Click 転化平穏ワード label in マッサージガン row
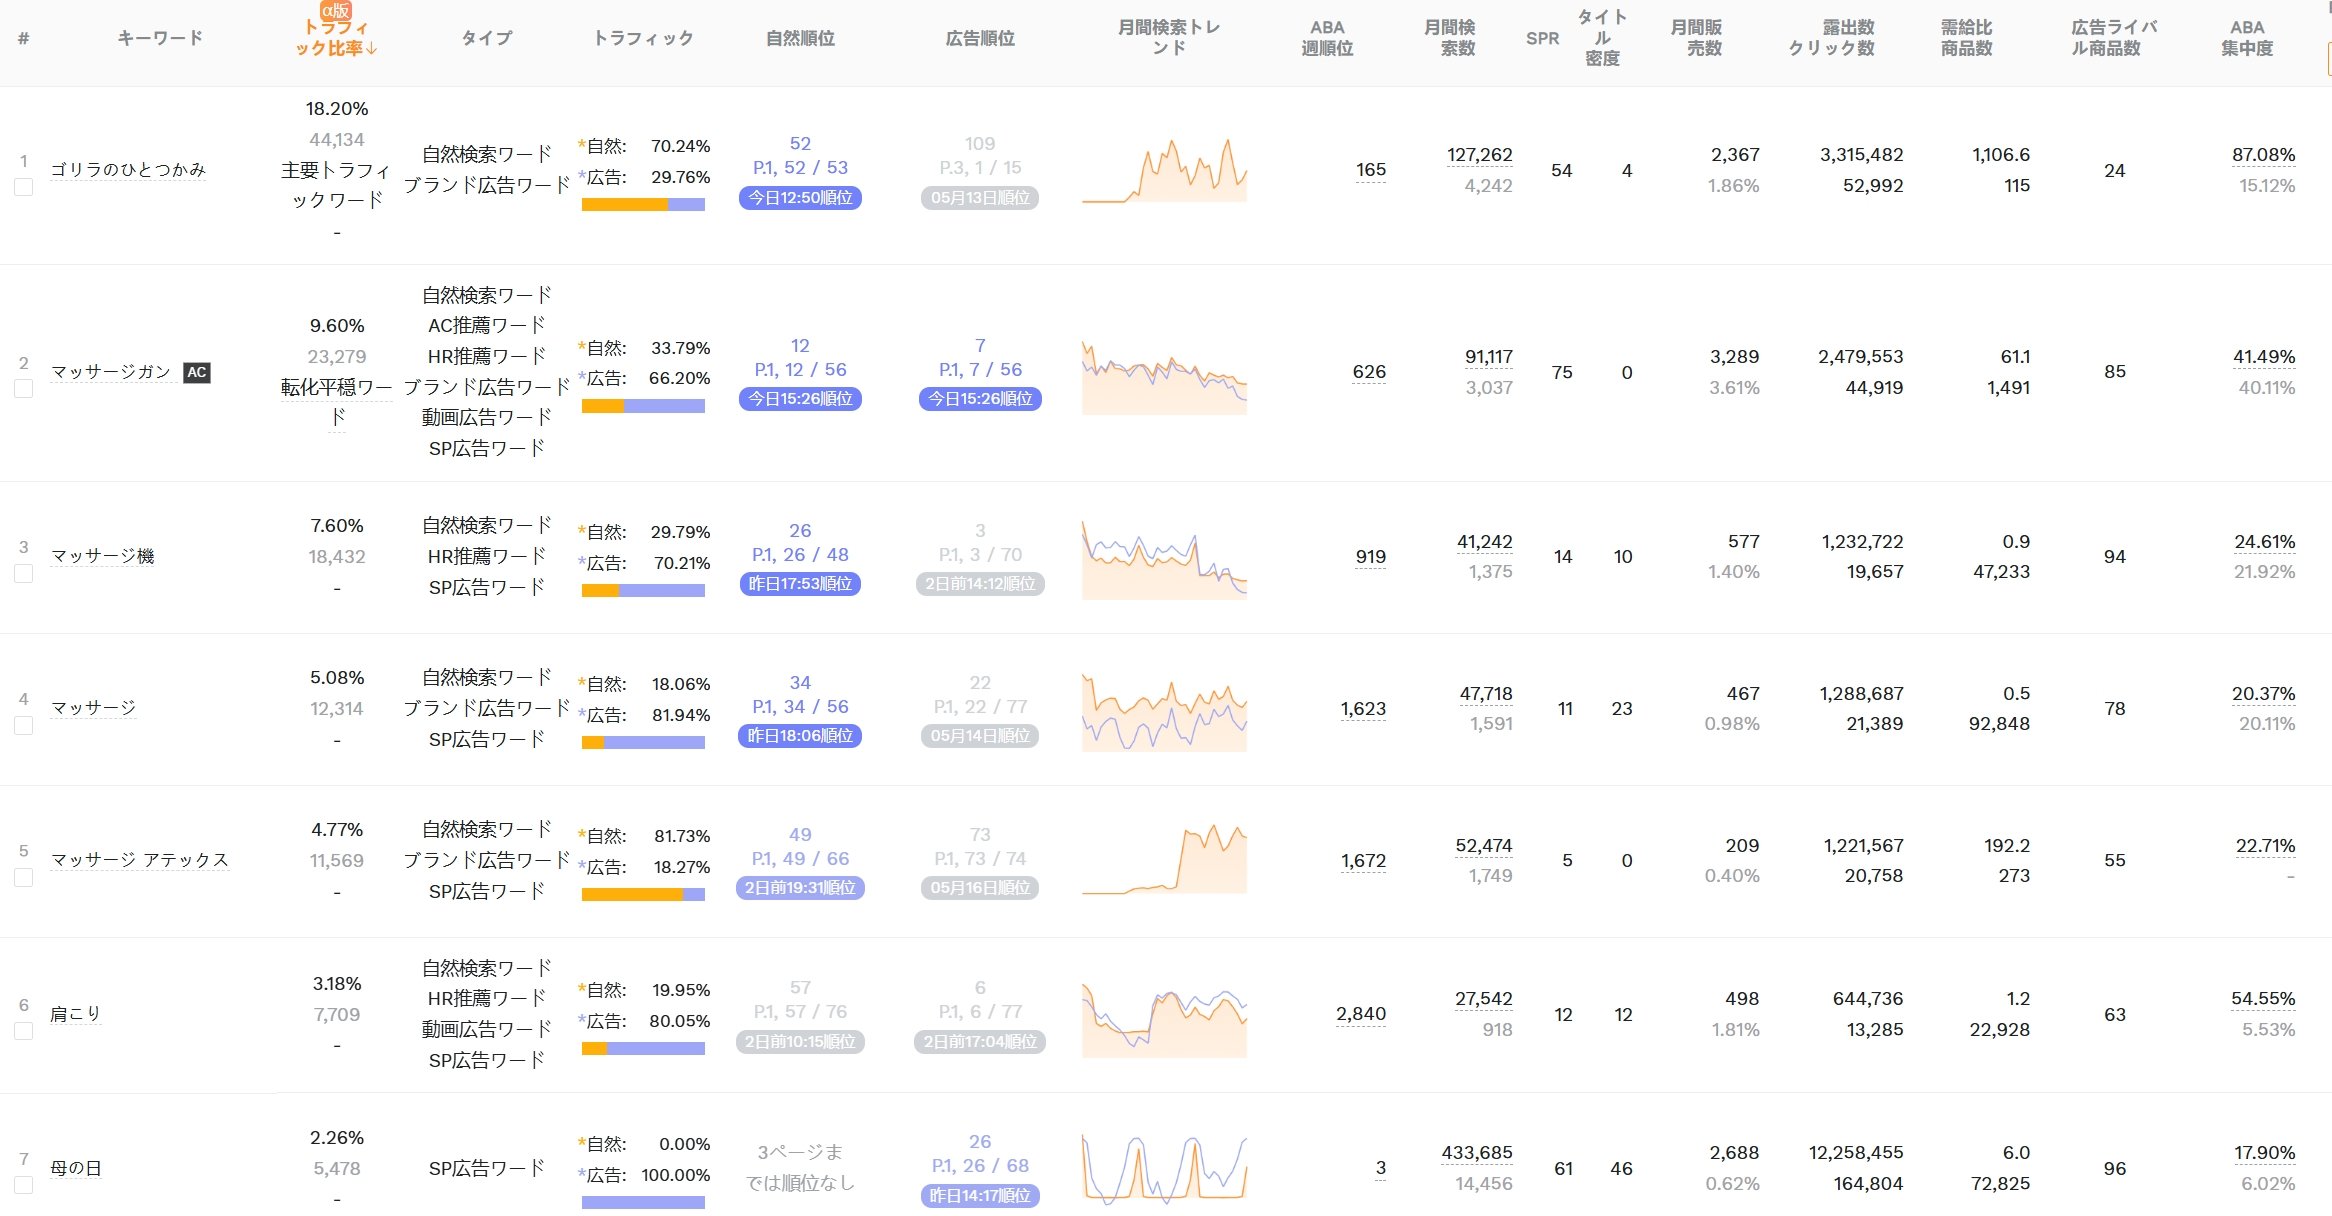Image resolution: width=2332 pixels, height=1216 pixels. [x=337, y=402]
